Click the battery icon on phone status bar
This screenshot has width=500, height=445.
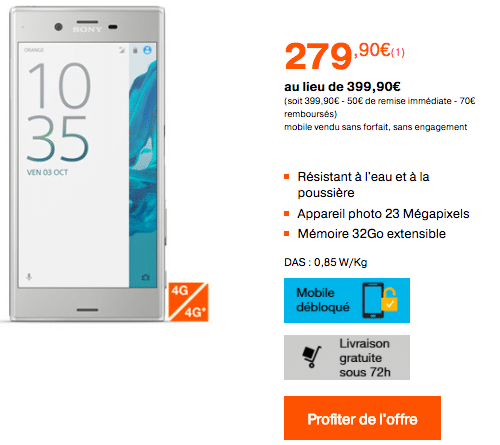click(135, 50)
